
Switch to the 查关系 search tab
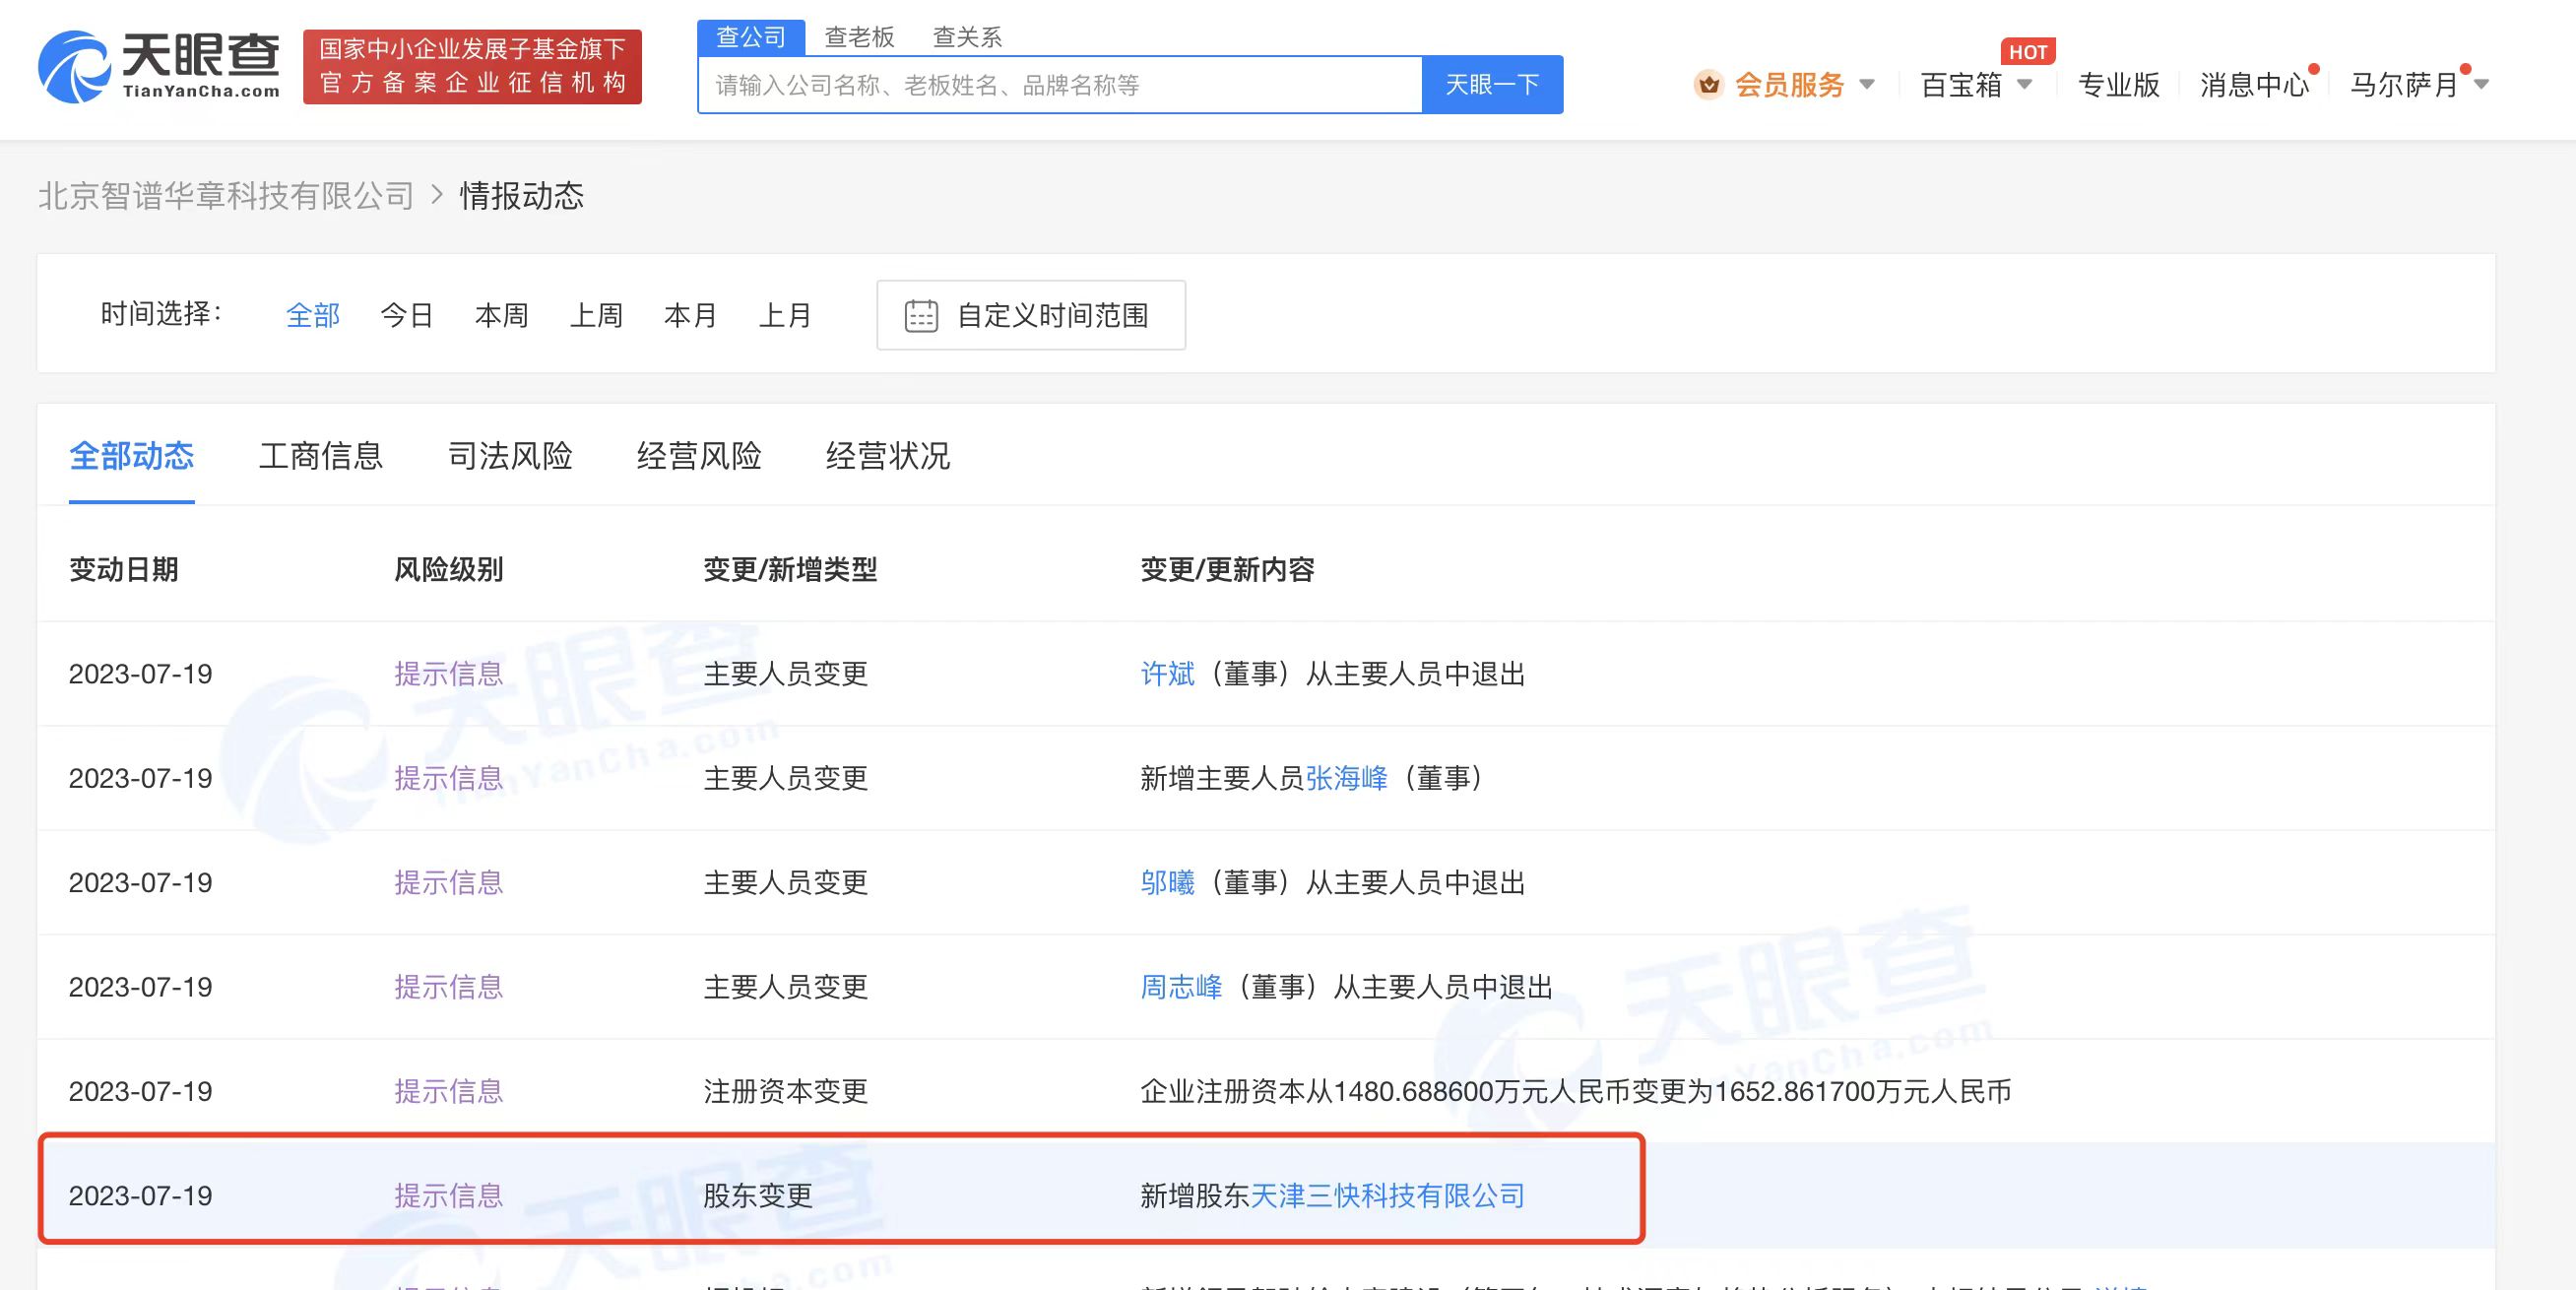click(x=967, y=37)
